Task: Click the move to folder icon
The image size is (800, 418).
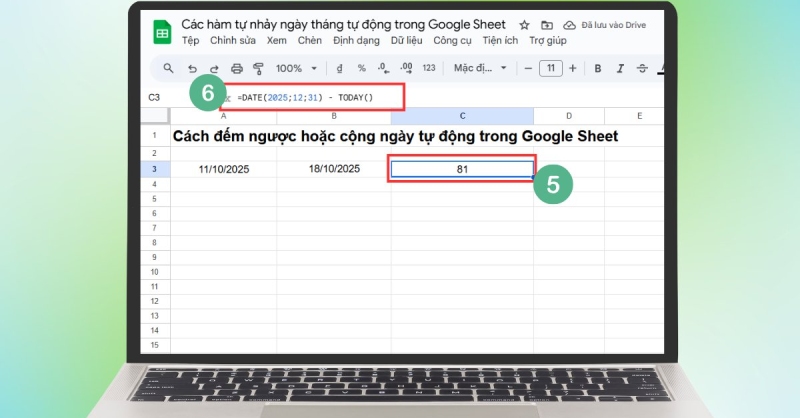Action: click(546, 25)
